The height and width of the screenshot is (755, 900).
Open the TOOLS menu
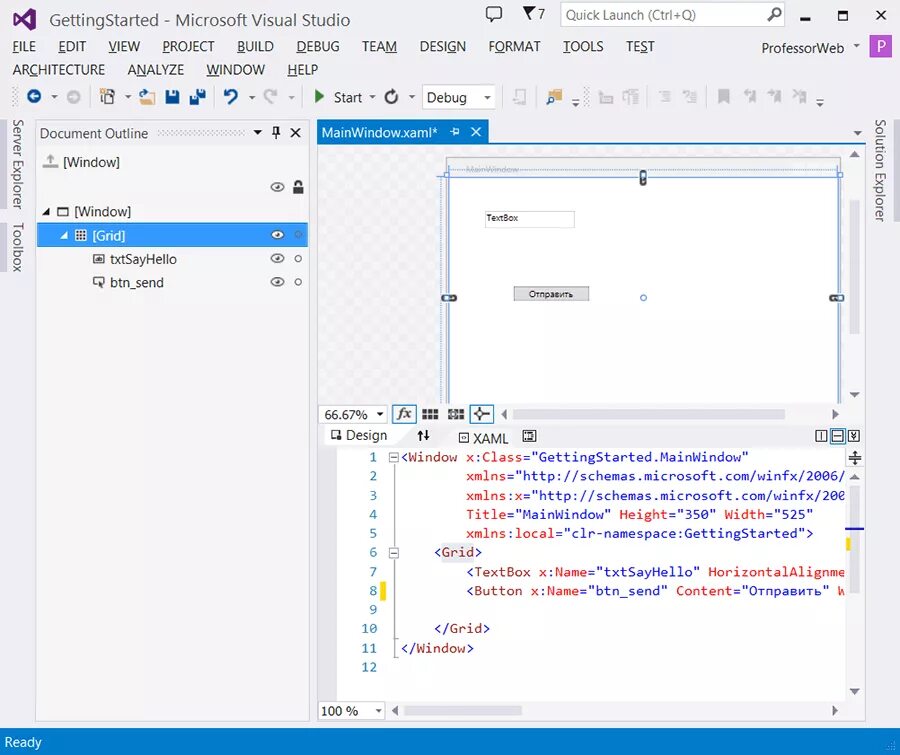point(583,47)
